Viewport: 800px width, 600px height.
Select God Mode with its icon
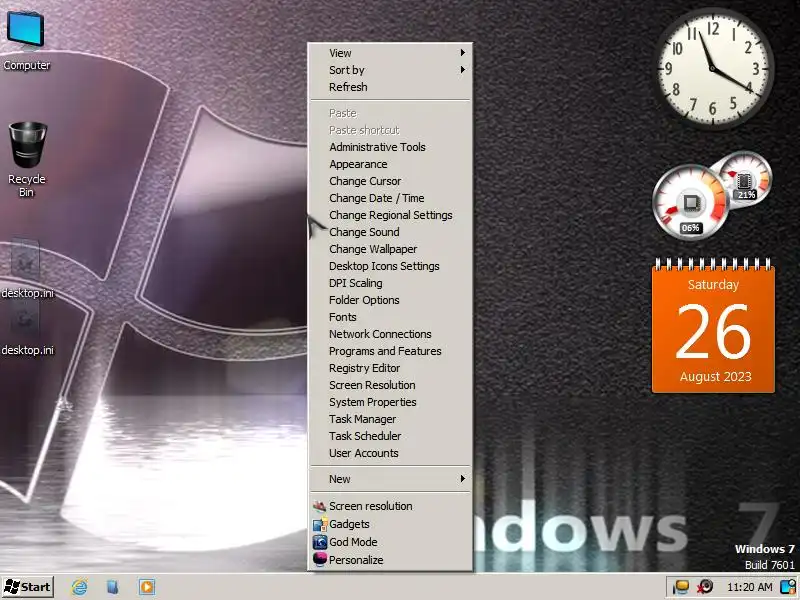[391, 542]
